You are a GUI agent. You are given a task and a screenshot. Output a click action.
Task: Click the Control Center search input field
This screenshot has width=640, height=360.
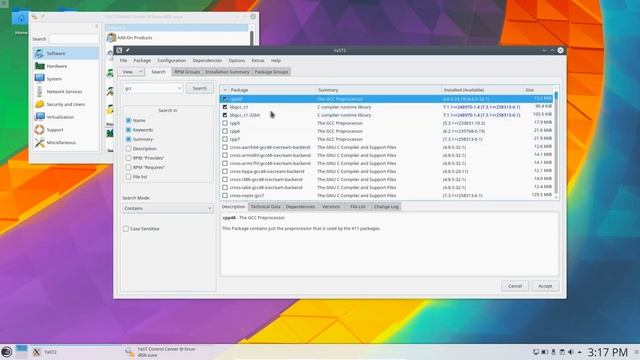click(x=74, y=39)
